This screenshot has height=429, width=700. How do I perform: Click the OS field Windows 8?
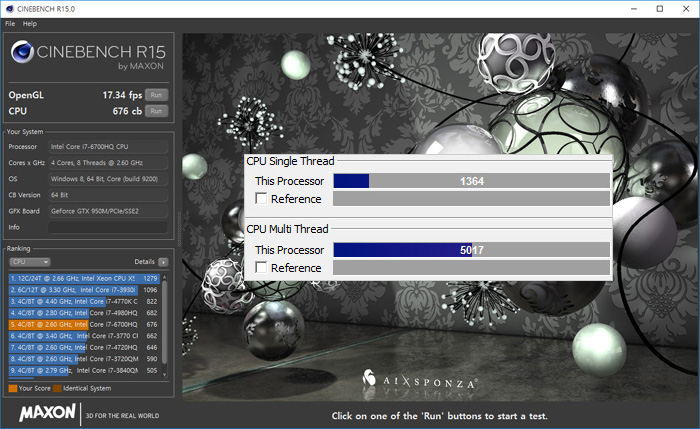coord(108,179)
